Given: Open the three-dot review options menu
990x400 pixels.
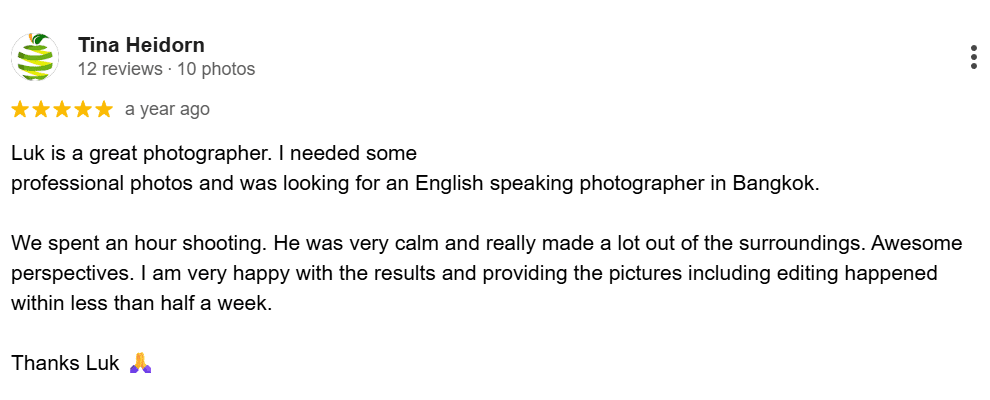Looking at the screenshot, I should coord(973,57).
